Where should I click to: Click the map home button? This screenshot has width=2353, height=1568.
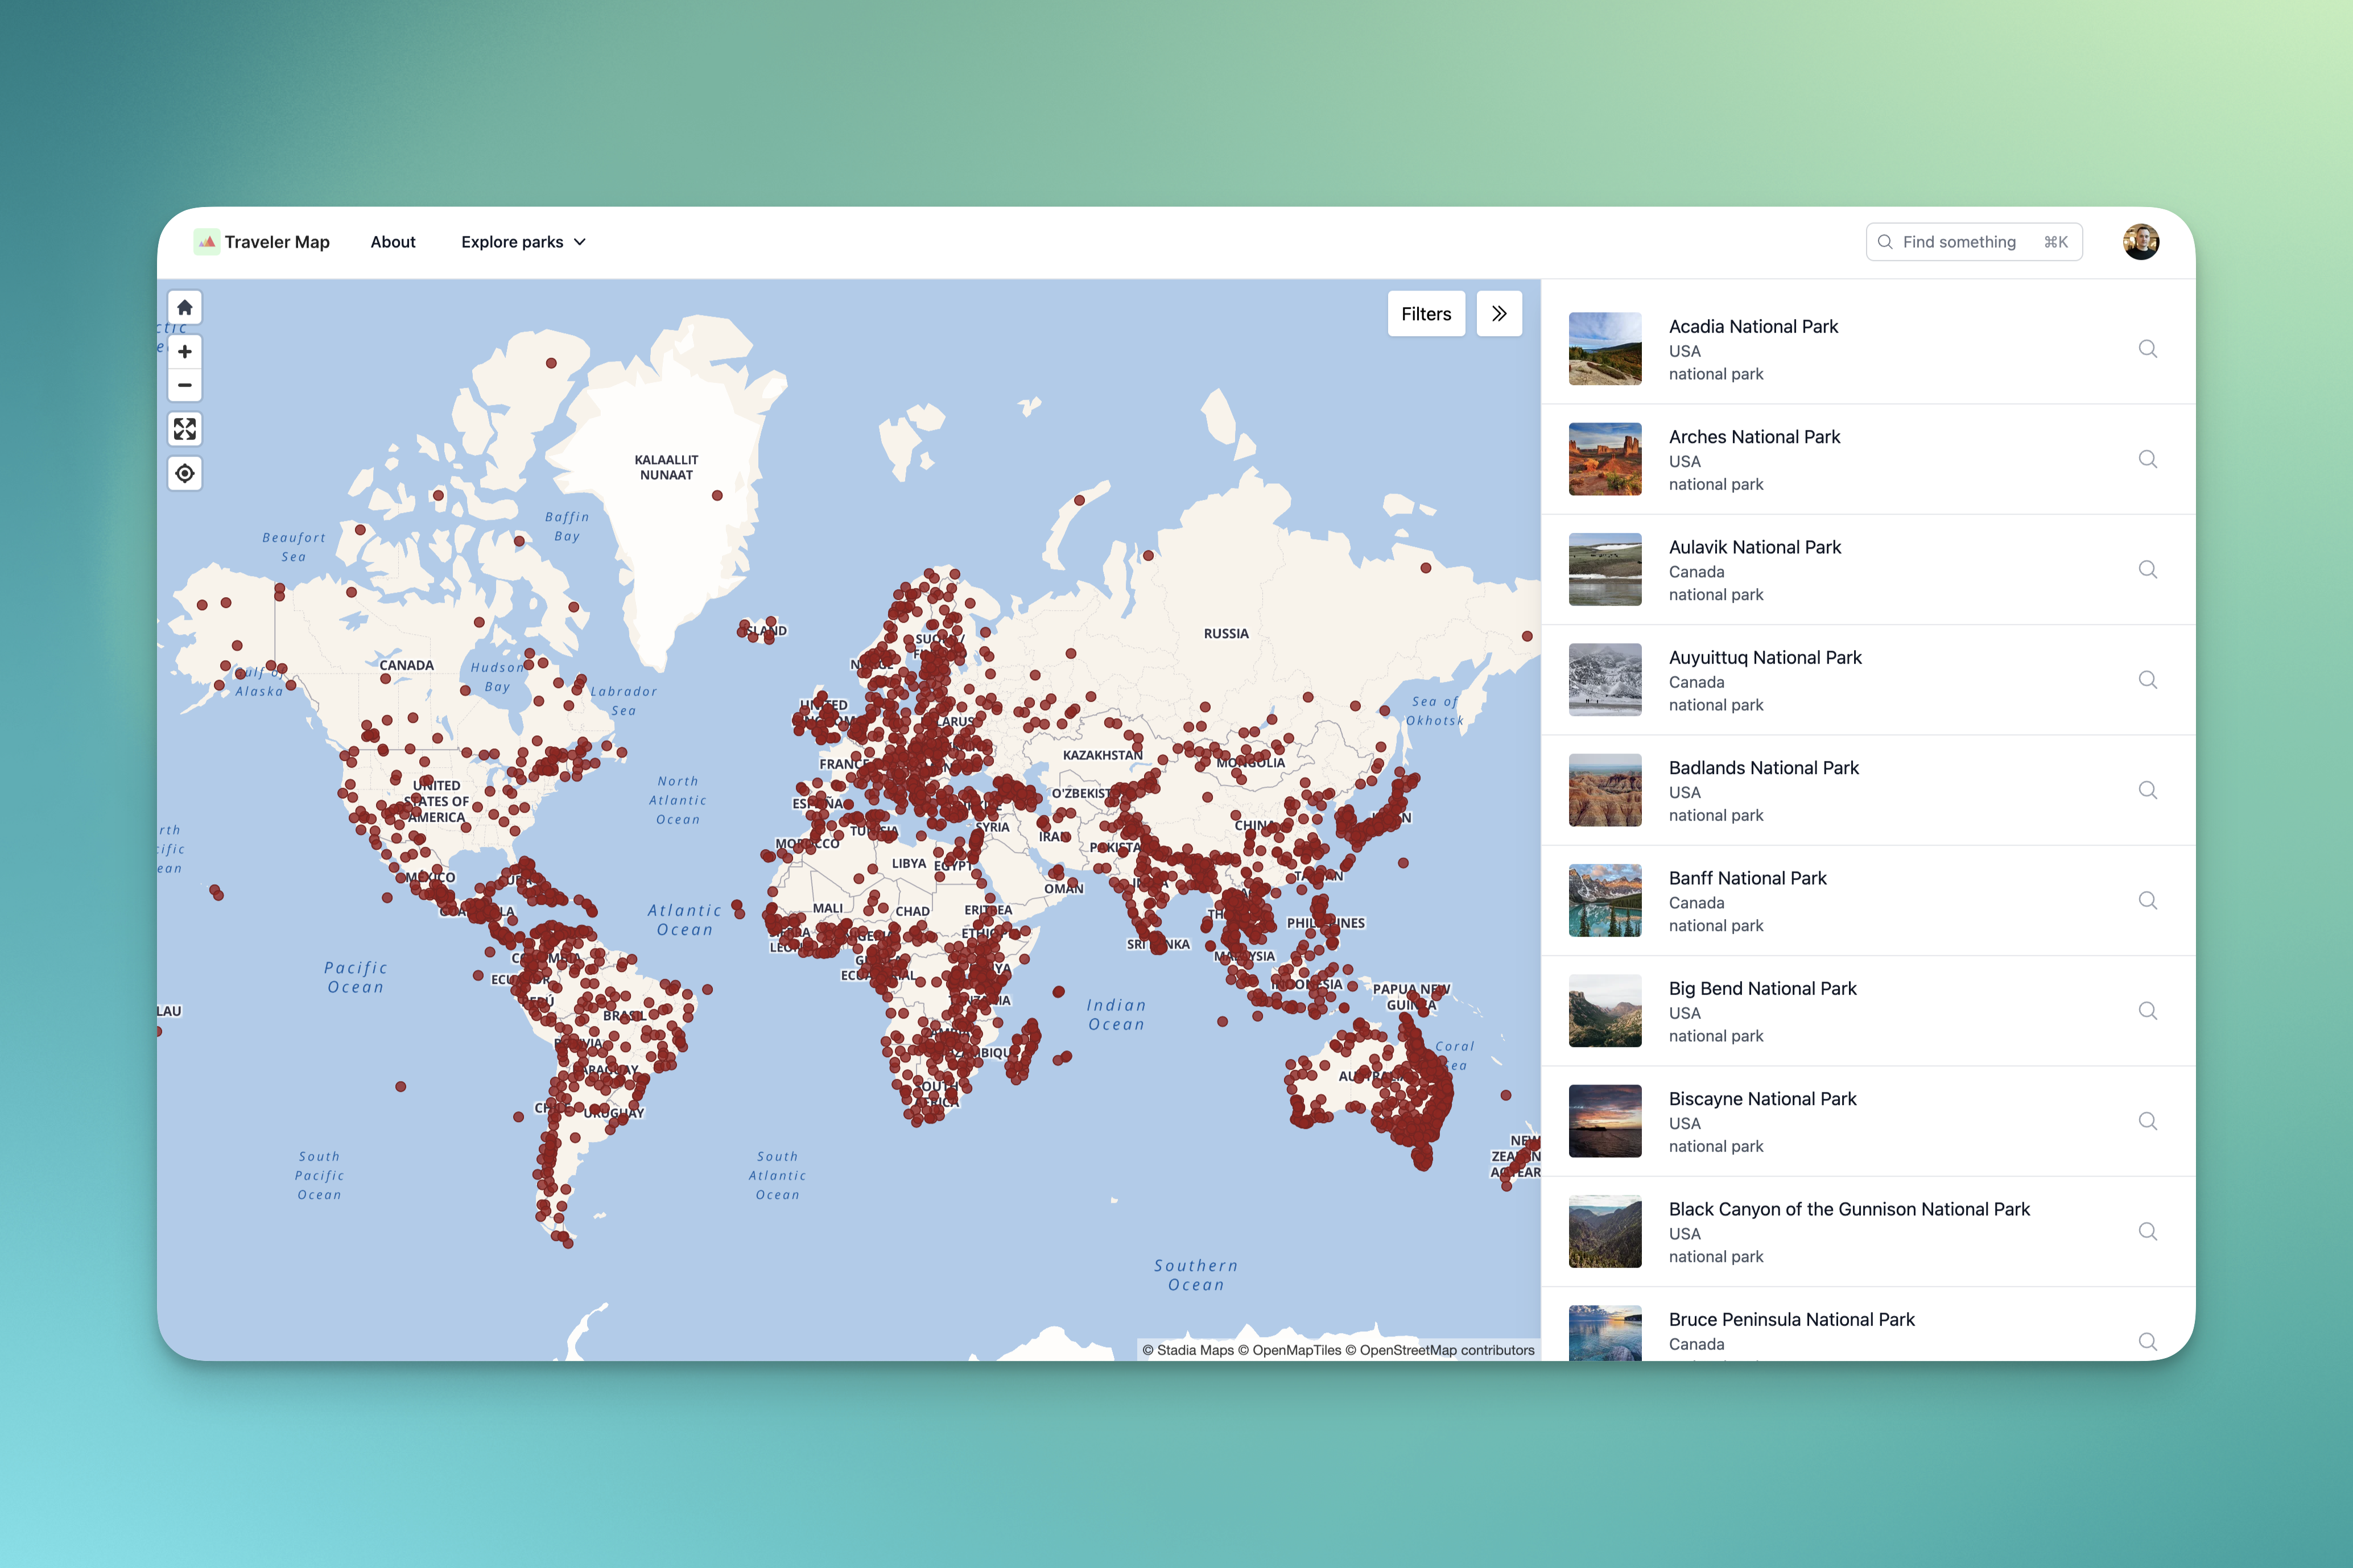[185, 308]
